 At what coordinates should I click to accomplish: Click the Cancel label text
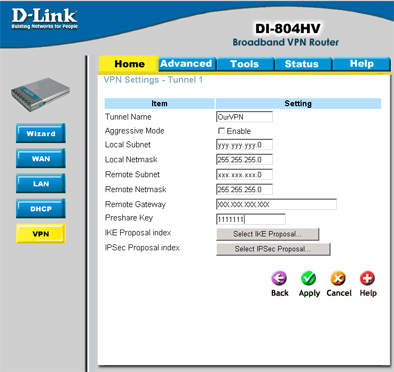point(339,293)
